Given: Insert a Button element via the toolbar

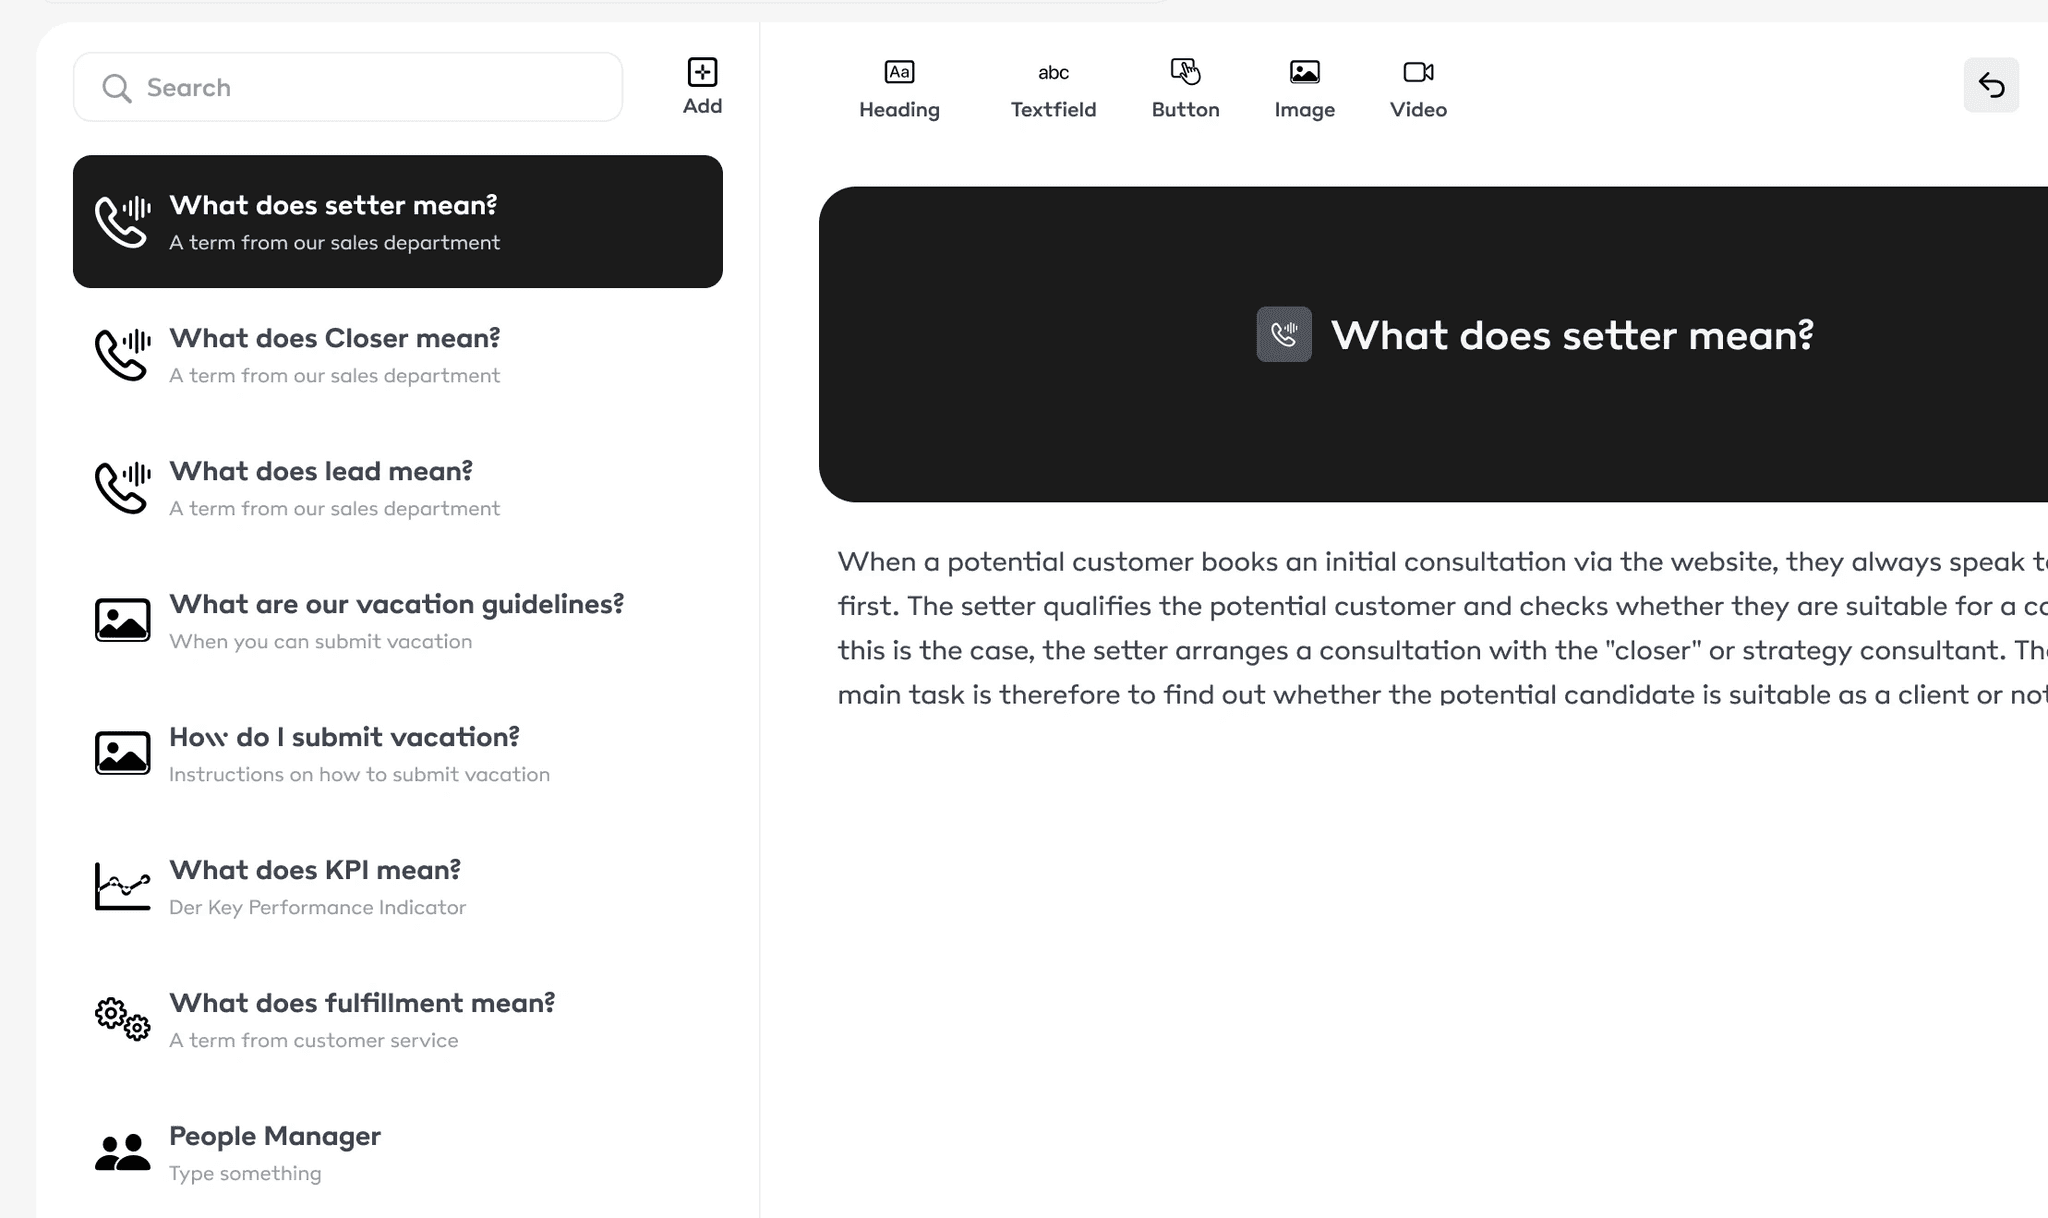Looking at the screenshot, I should pos(1184,90).
